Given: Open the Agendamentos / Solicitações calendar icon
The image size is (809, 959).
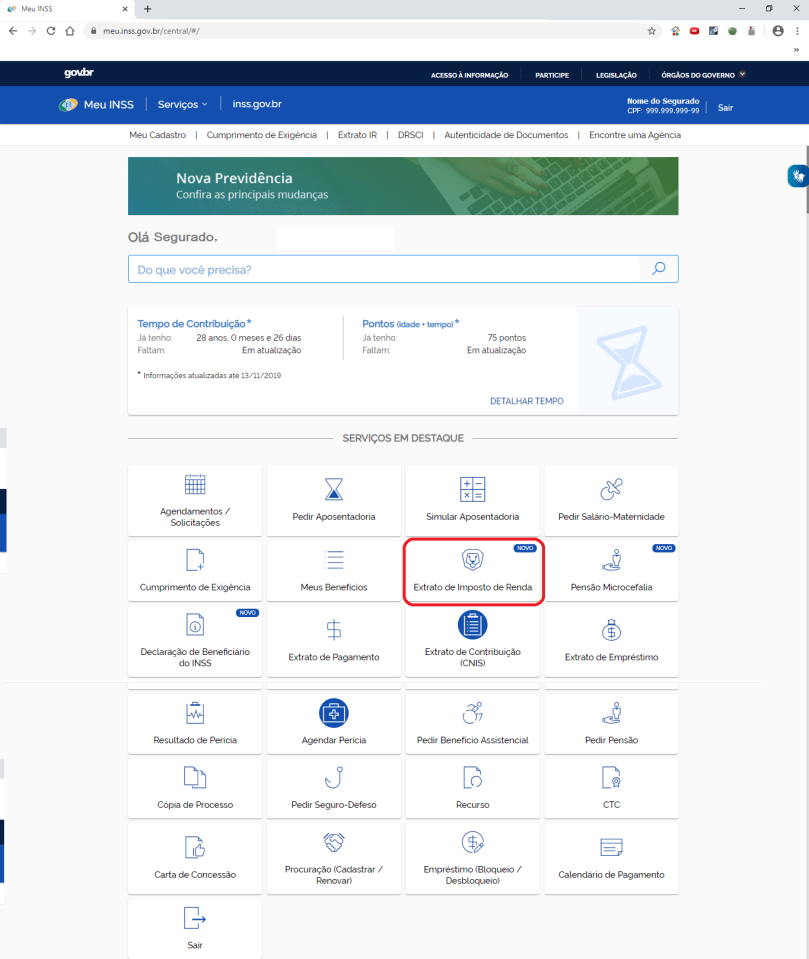Looking at the screenshot, I should 195,485.
